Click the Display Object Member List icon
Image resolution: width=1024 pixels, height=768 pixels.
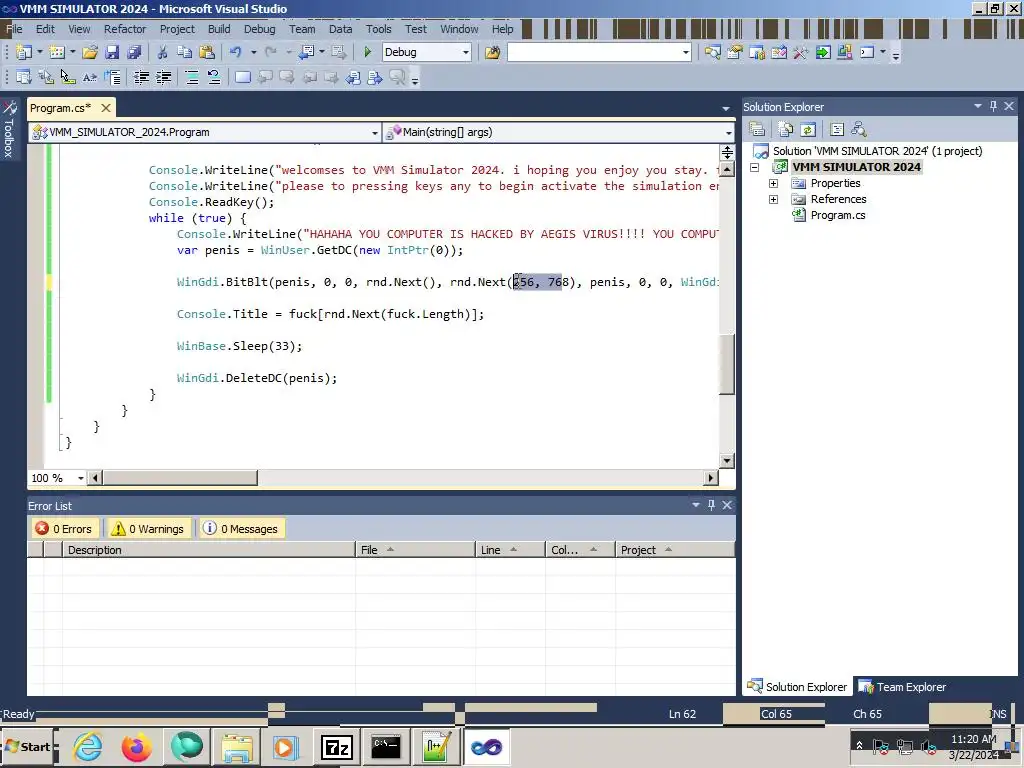click(x=24, y=78)
